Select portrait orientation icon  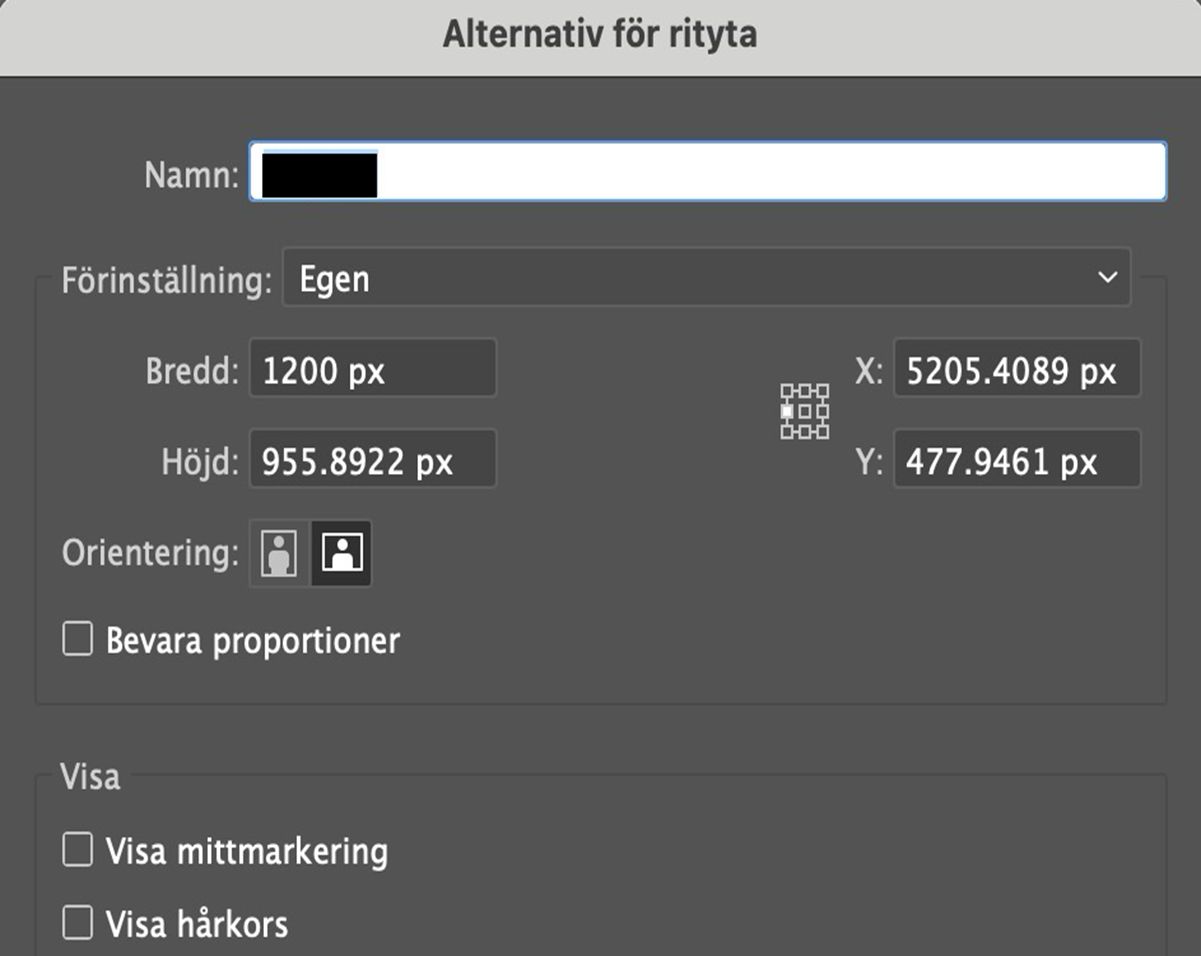pyautogui.click(x=280, y=552)
